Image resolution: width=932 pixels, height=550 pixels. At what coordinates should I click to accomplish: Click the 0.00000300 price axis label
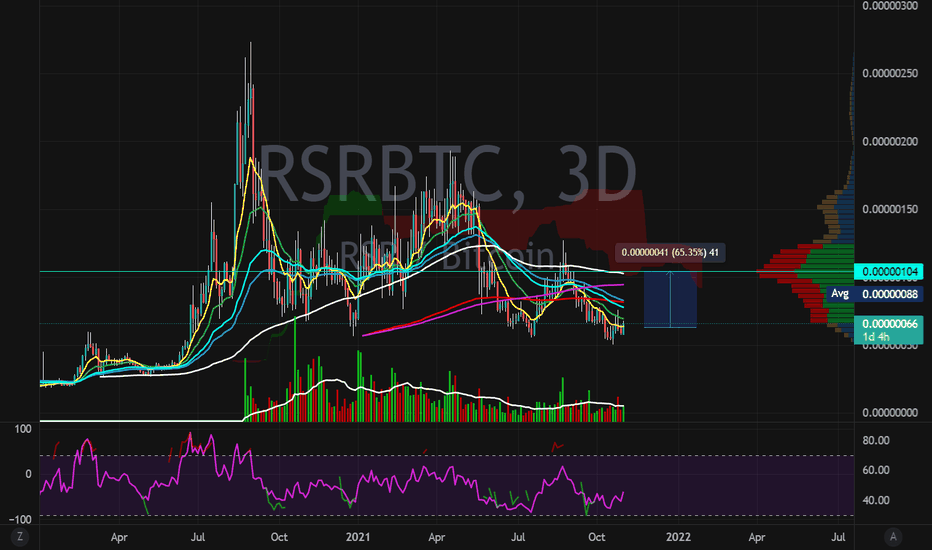point(890,6)
